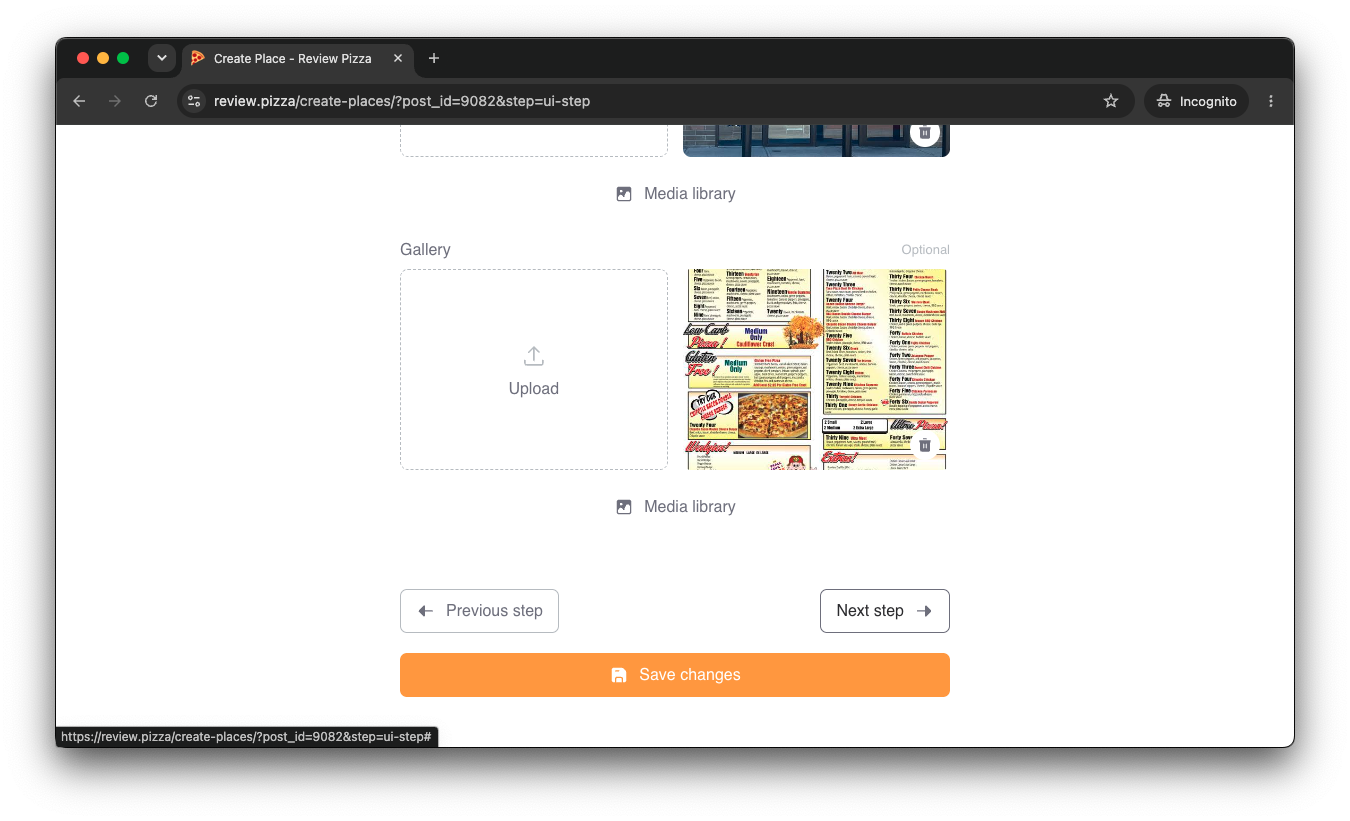Screen dimensions: 1350x821
Task: Reload the page
Action: point(151,101)
